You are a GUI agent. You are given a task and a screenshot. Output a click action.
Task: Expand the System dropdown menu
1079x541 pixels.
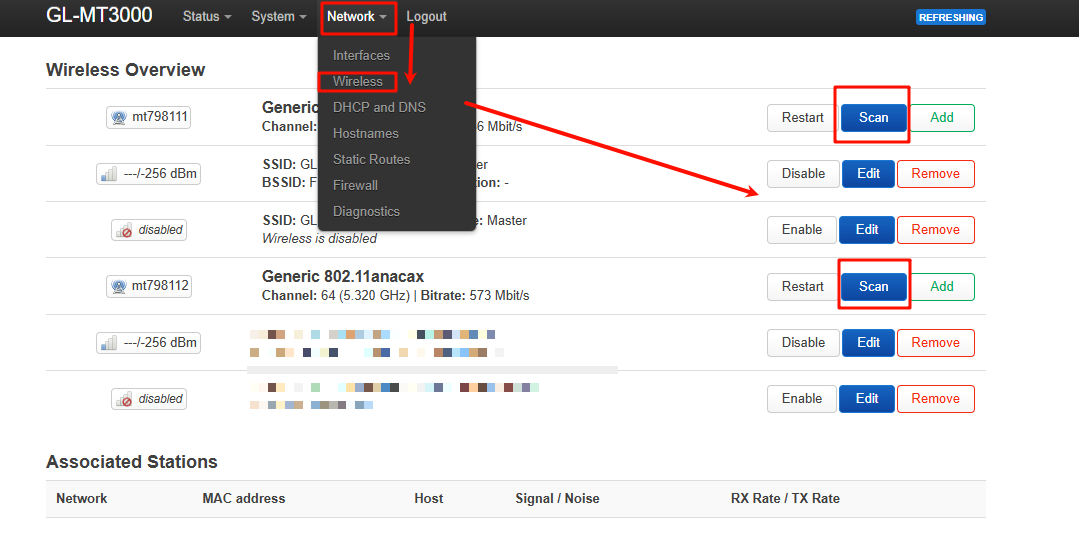(278, 17)
